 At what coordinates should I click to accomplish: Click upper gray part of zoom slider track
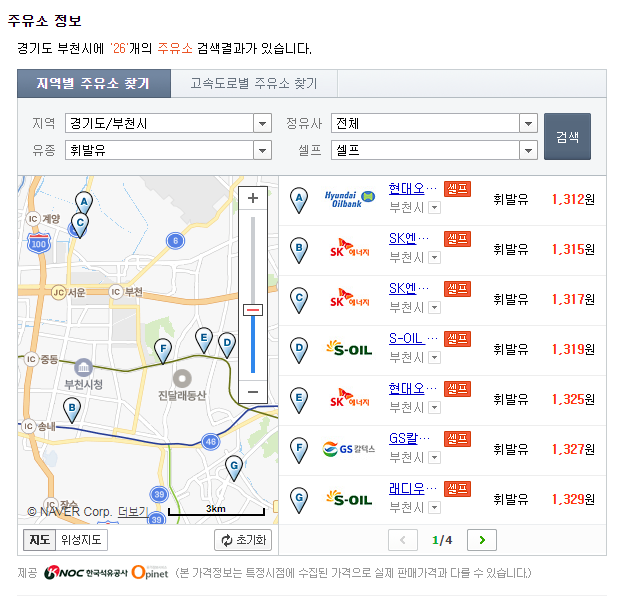(253, 260)
